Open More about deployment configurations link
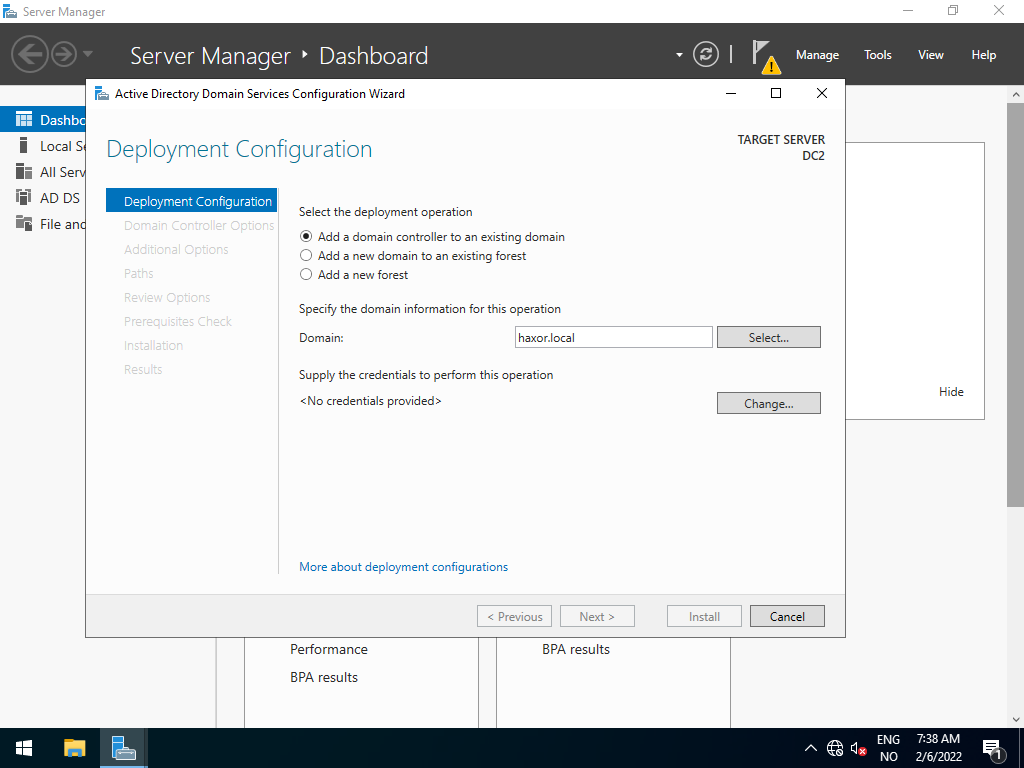Viewport: 1024px width, 768px height. click(x=403, y=567)
